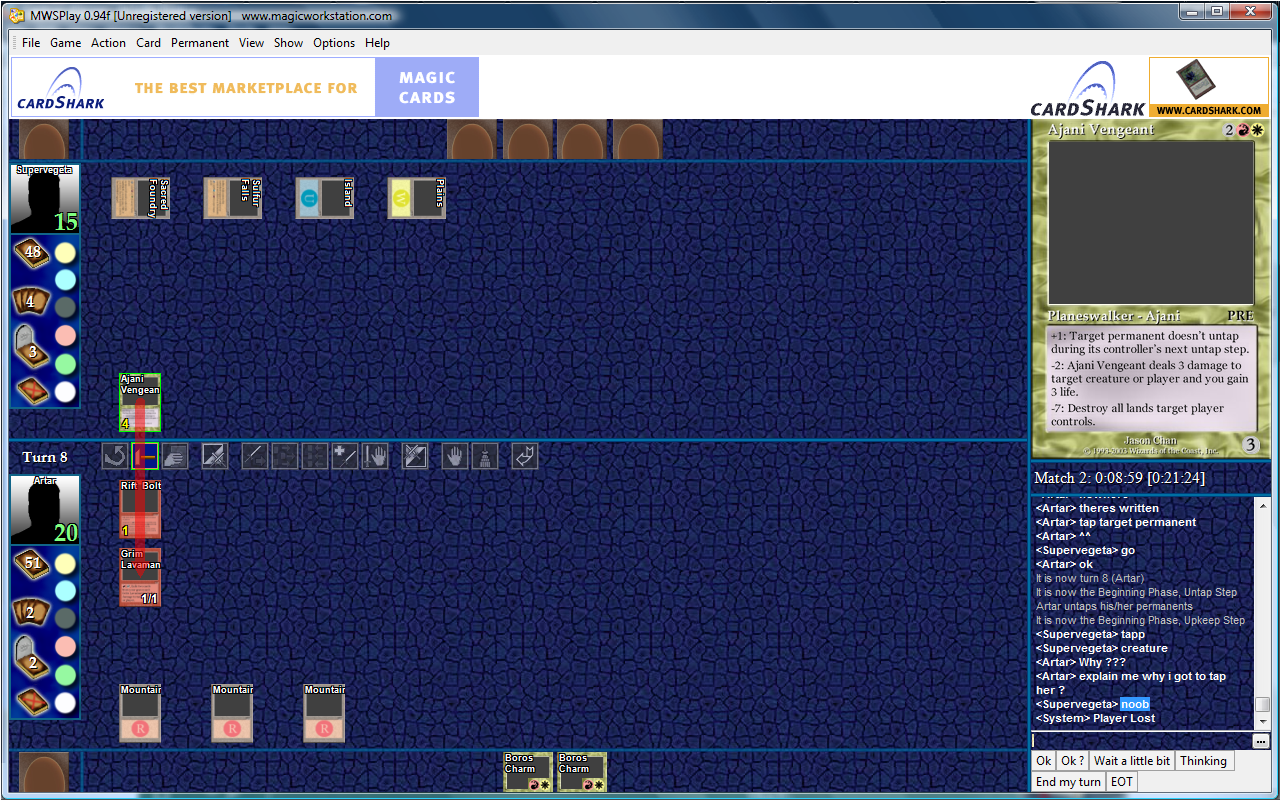Click the chat log scrollbar
The image size is (1280, 800).
click(x=1263, y=613)
